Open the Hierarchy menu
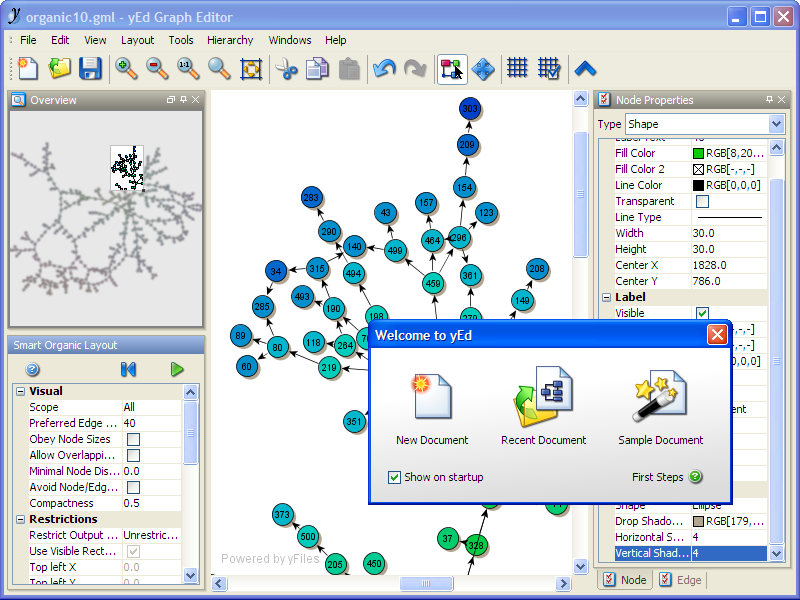 tap(230, 40)
